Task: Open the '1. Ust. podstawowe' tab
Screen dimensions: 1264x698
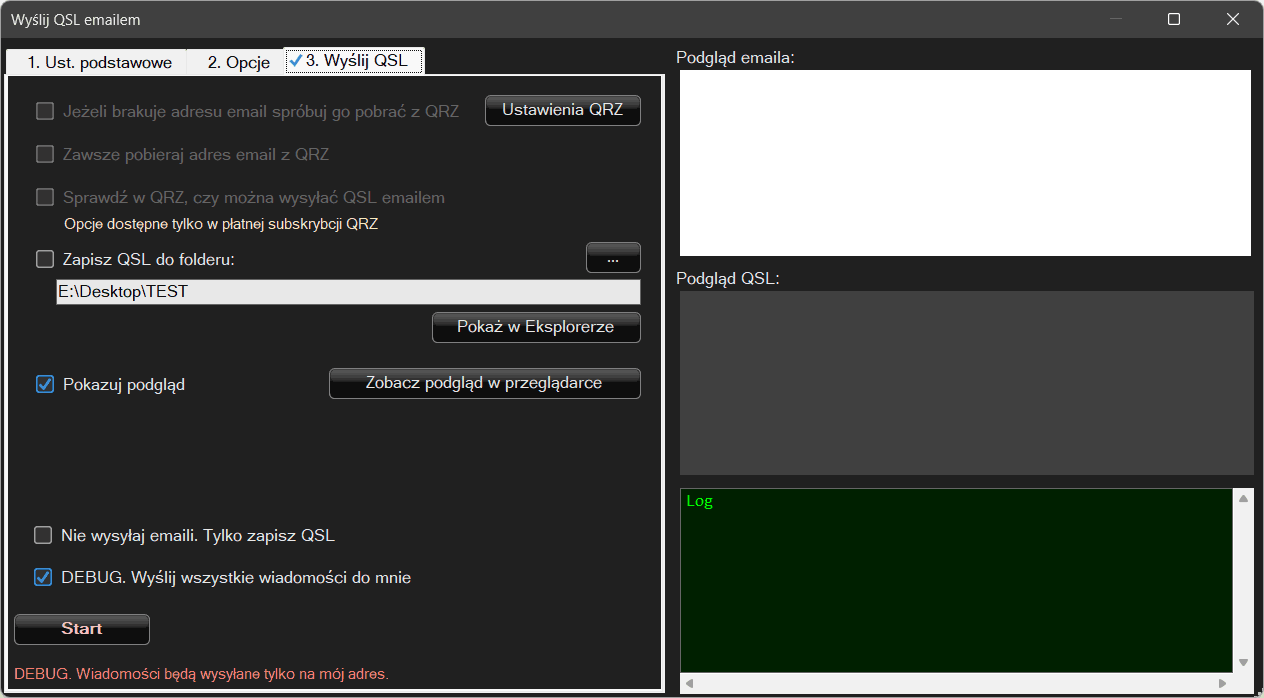Action: [x=98, y=62]
